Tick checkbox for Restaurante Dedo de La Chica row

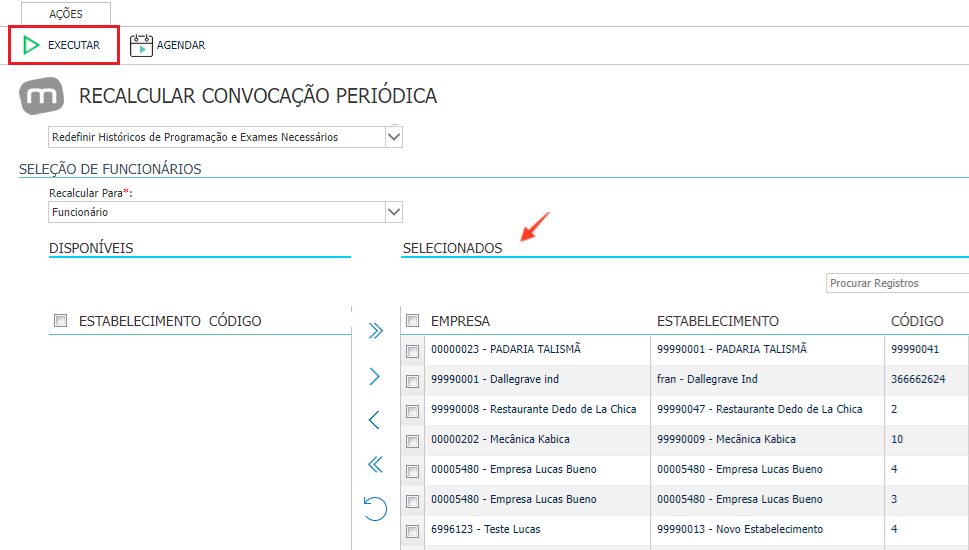(412, 411)
